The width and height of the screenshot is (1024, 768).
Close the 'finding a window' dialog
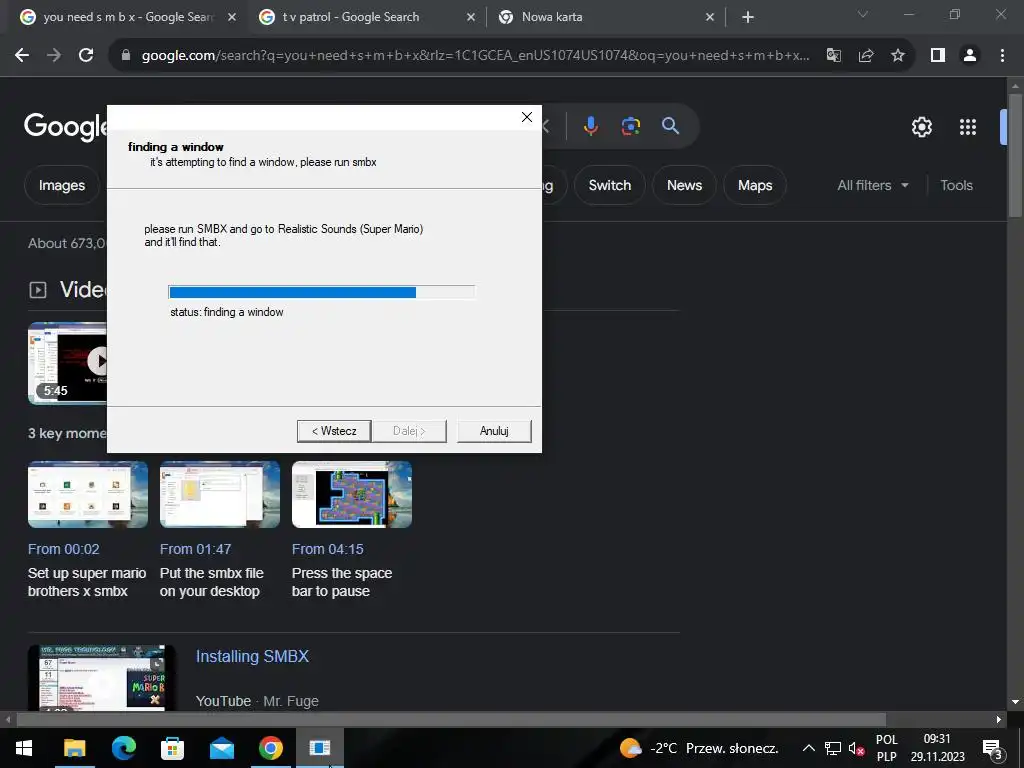click(x=527, y=117)
